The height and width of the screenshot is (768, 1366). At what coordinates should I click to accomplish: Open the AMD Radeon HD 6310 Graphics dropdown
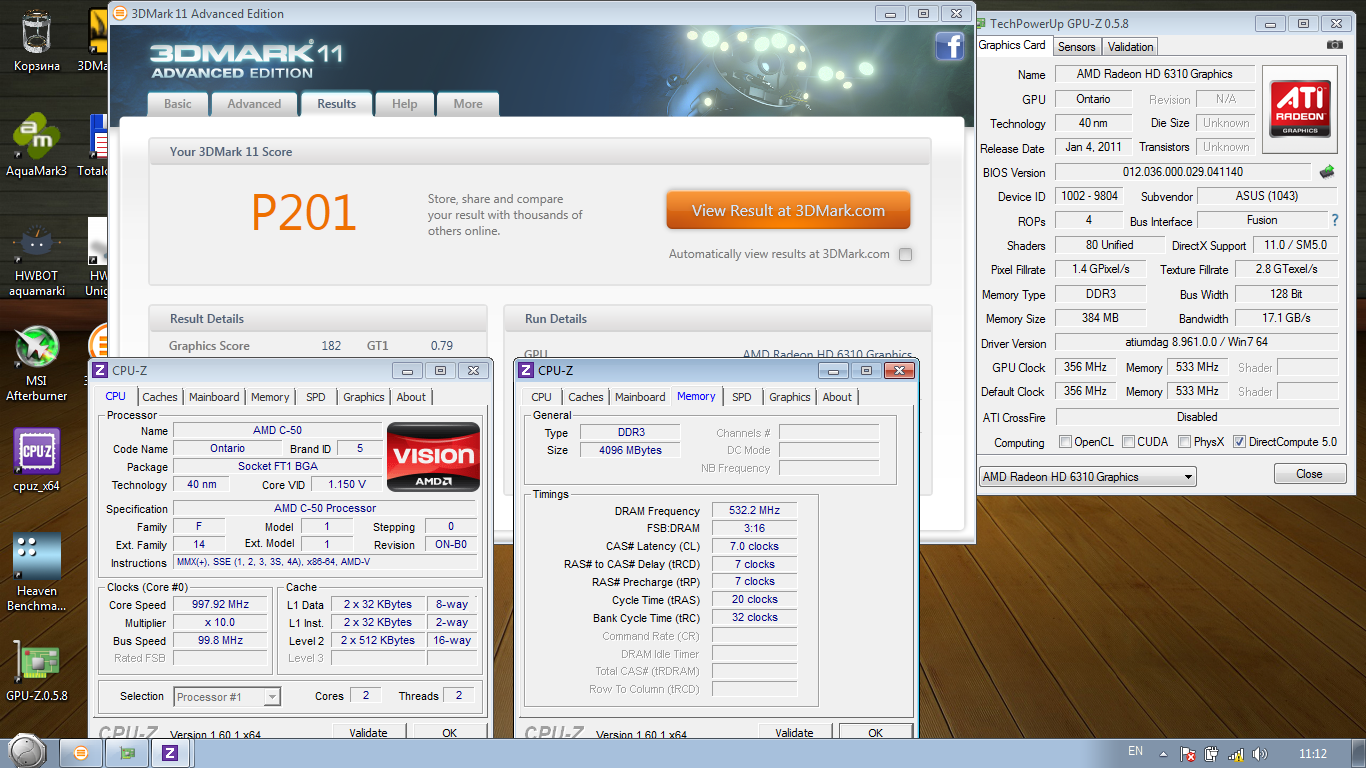[1087, 477]
